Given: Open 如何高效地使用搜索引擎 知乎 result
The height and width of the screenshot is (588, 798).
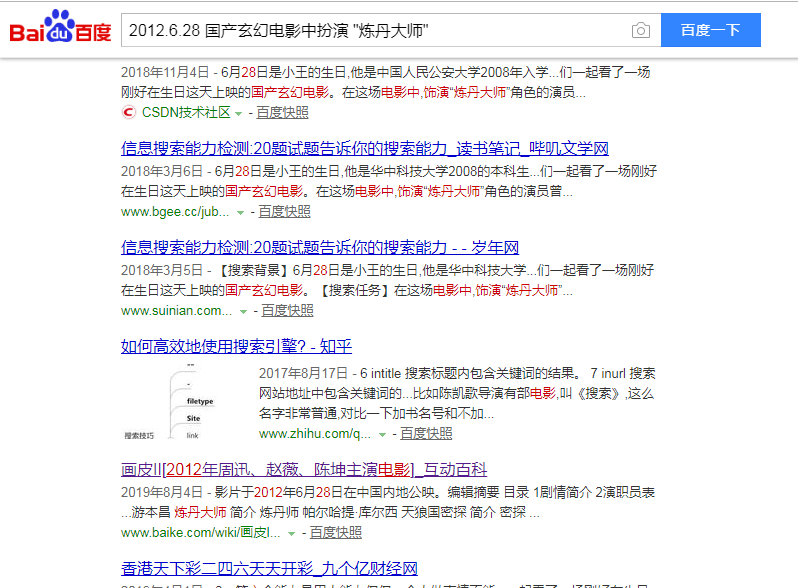Looking at the screenshot, I should (237, 346).
